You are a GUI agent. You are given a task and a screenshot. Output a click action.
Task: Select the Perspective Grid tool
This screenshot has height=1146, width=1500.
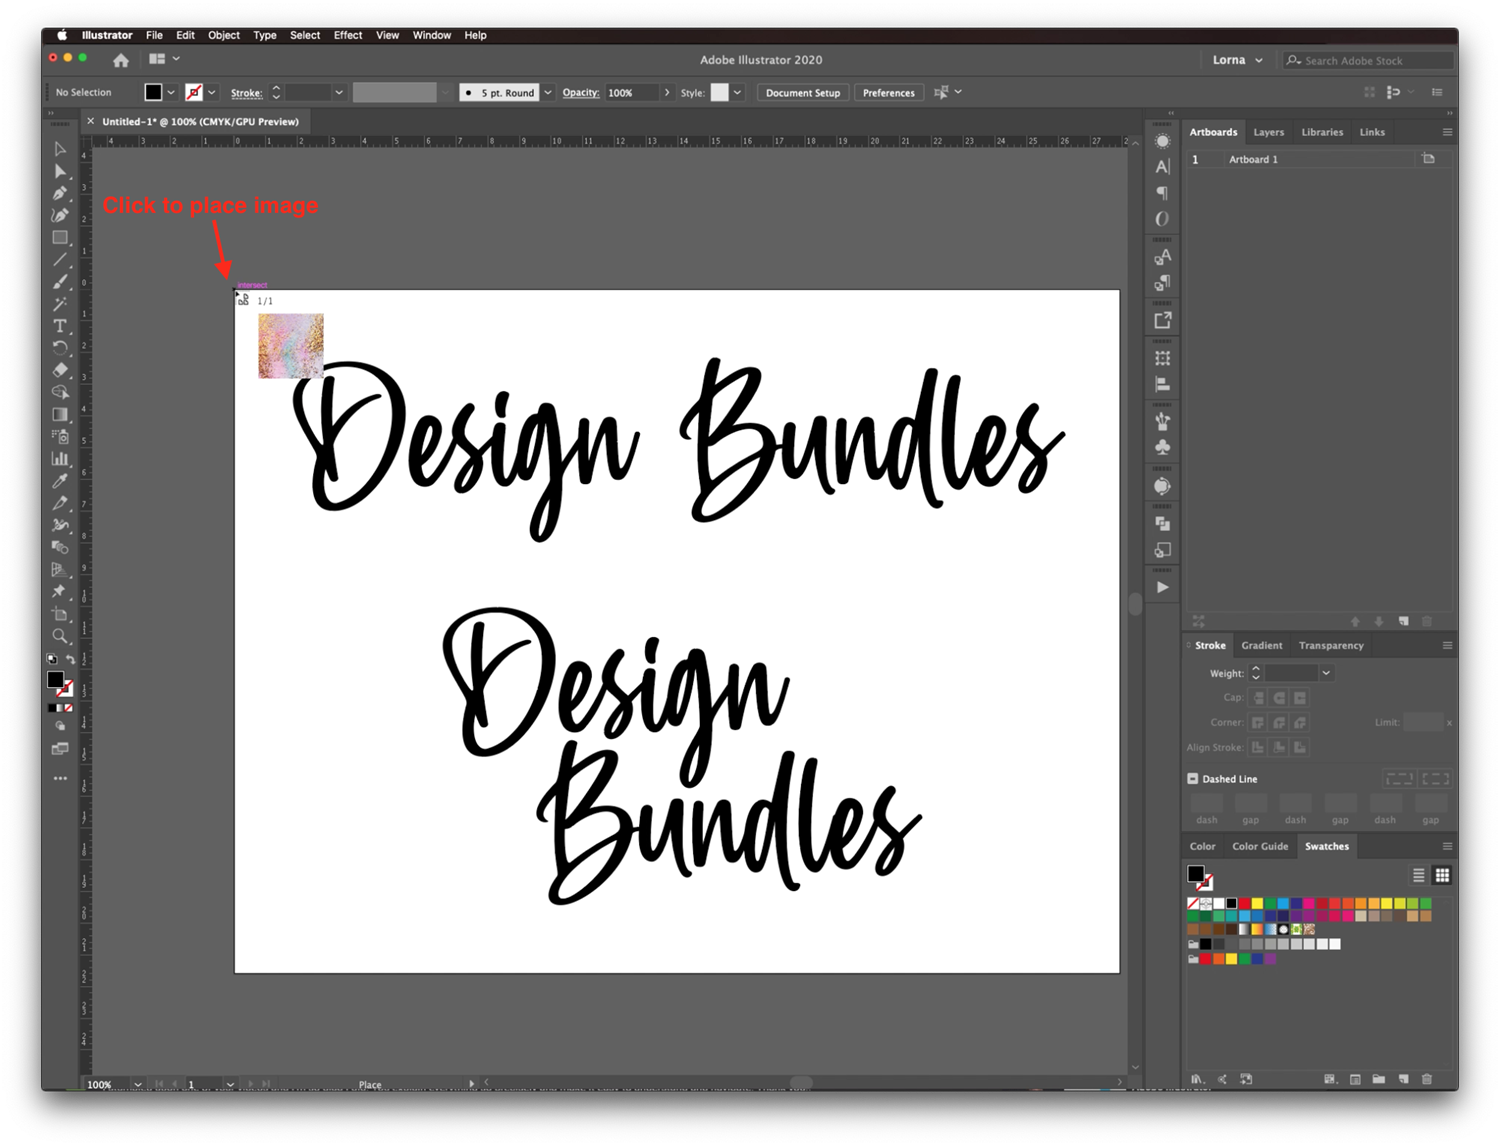pos(60,570)
